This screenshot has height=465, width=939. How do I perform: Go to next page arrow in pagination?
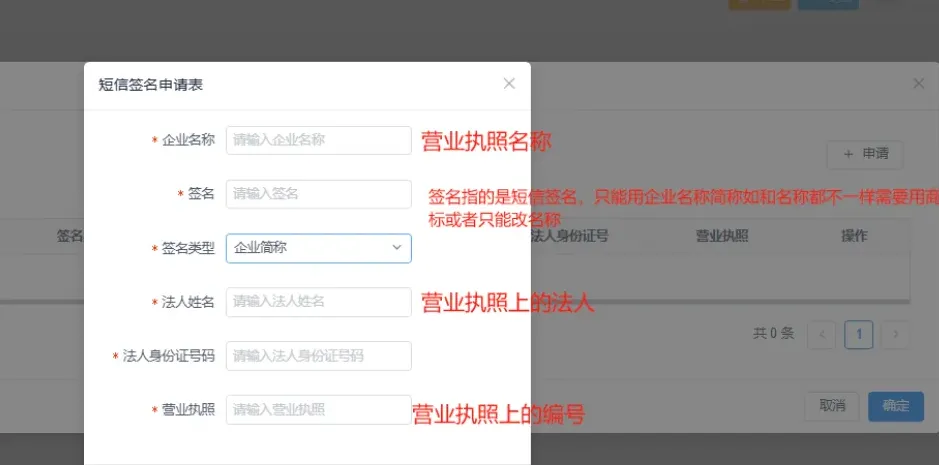coord(896,334)
